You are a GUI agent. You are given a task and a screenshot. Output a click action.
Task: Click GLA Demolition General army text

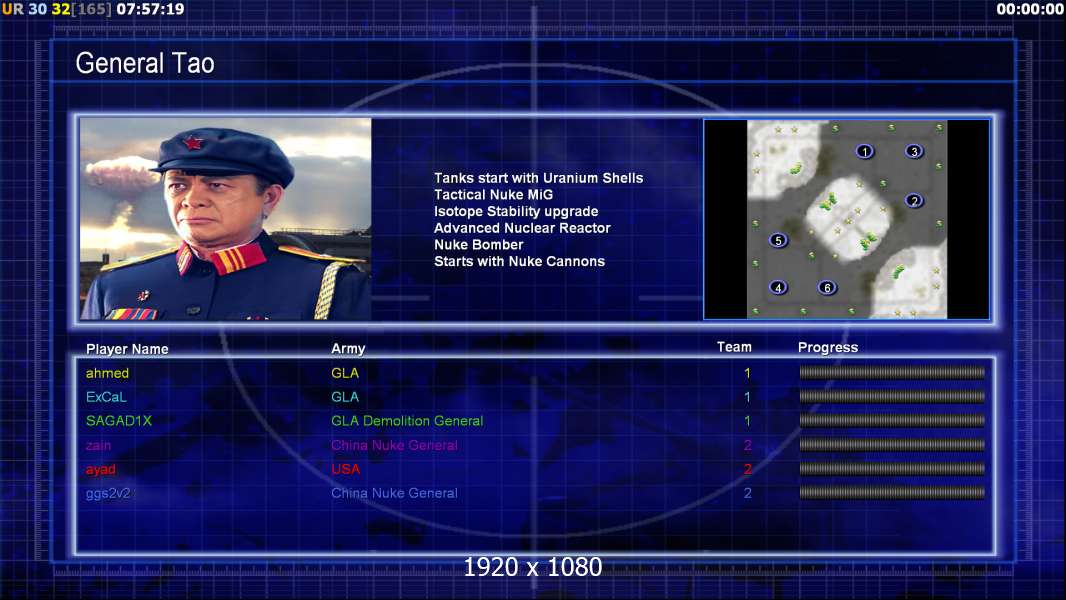407,421
